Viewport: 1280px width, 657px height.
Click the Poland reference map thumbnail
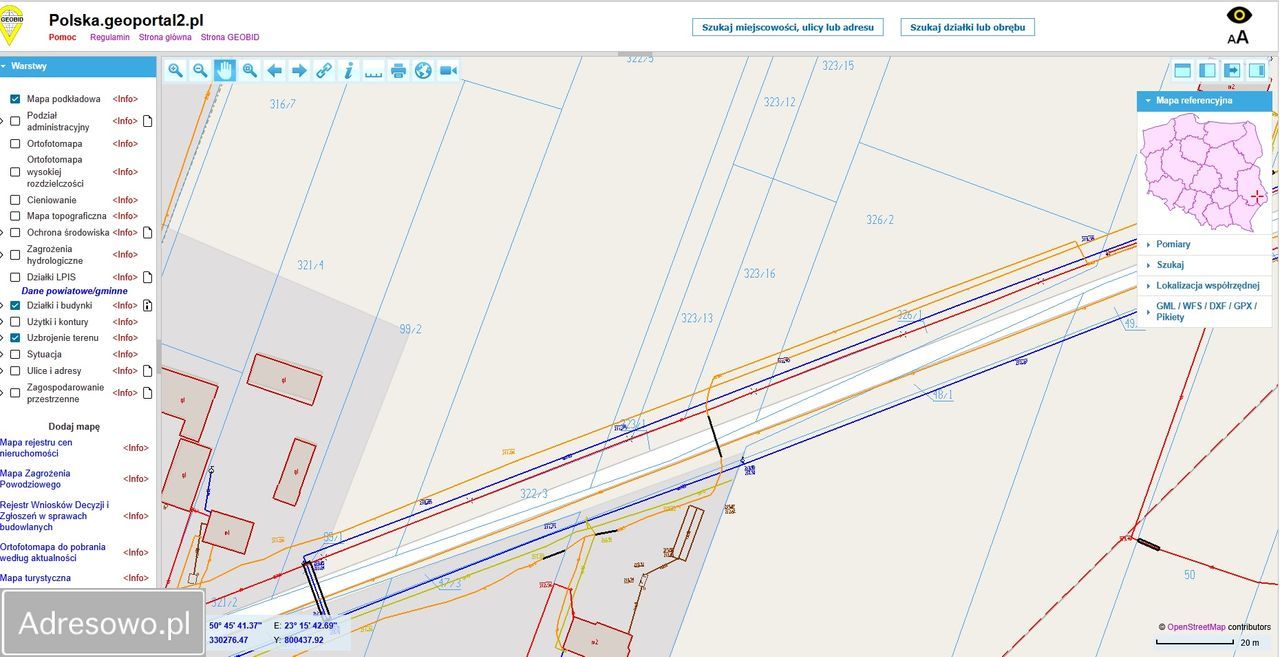coord(1204,172)
